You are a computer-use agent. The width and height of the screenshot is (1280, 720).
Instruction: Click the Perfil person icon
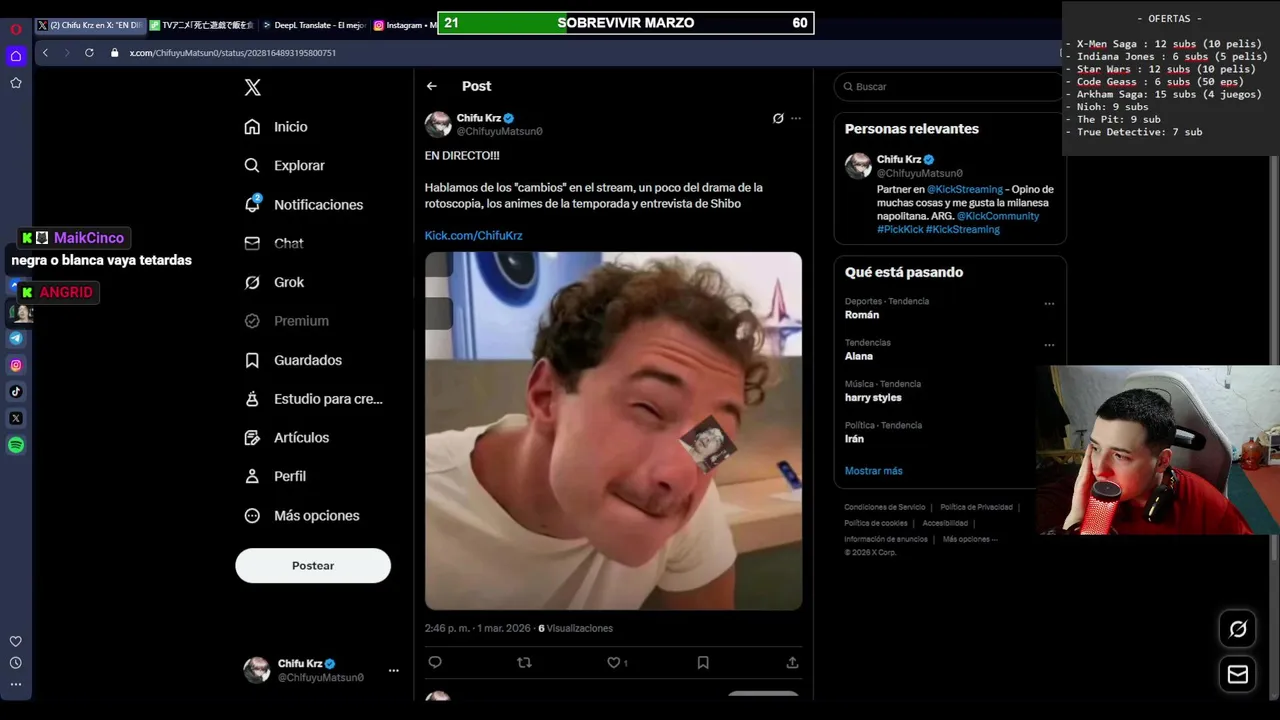point(252,477)
